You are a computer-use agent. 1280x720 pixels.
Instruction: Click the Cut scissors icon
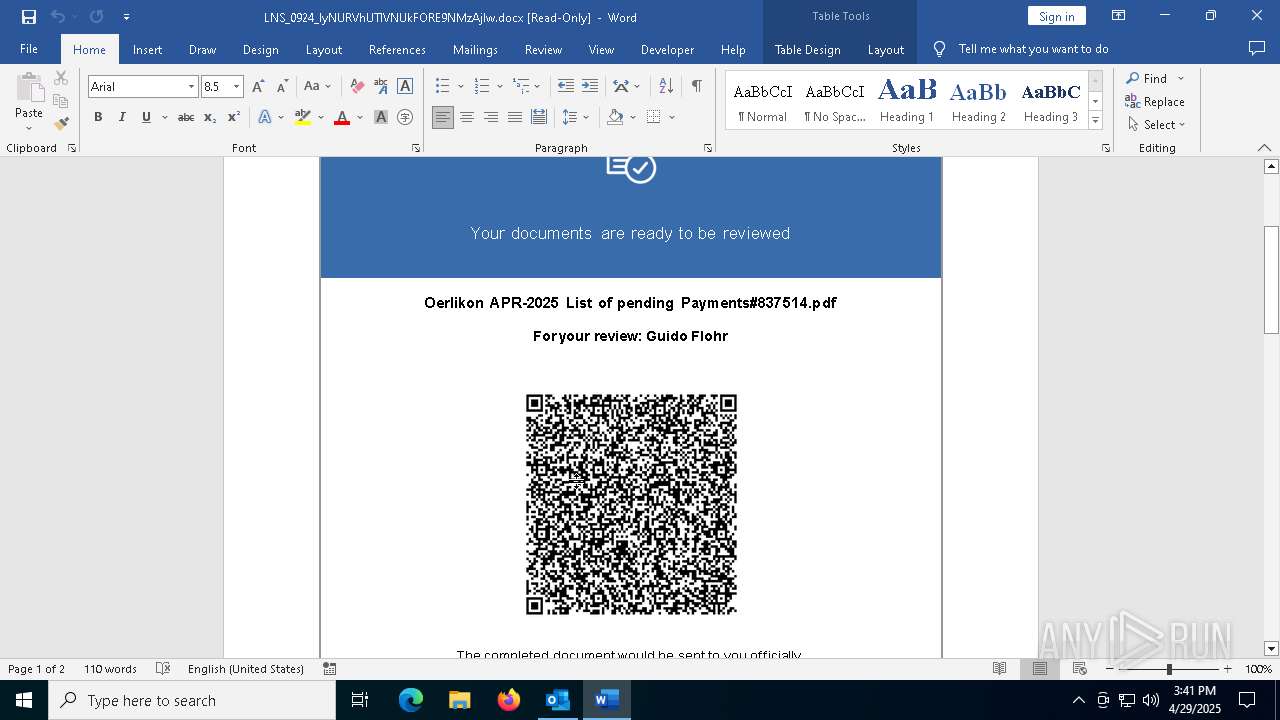tap(61, 78)
